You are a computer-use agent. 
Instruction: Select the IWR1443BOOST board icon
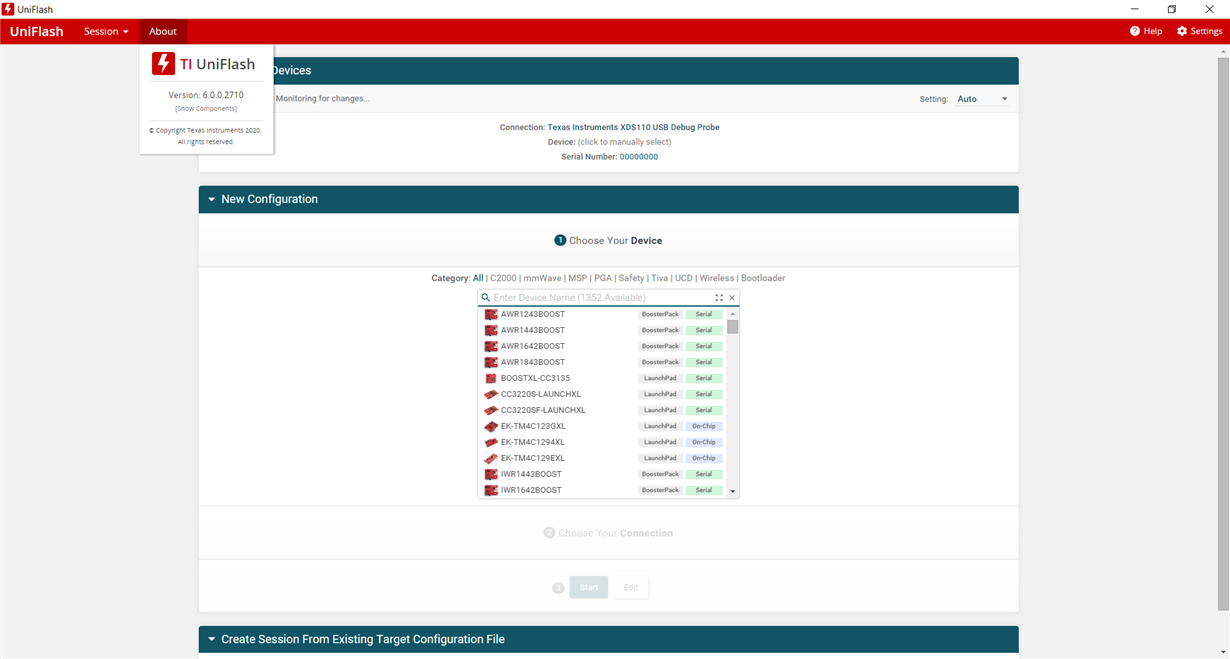[x=491, y=474]
